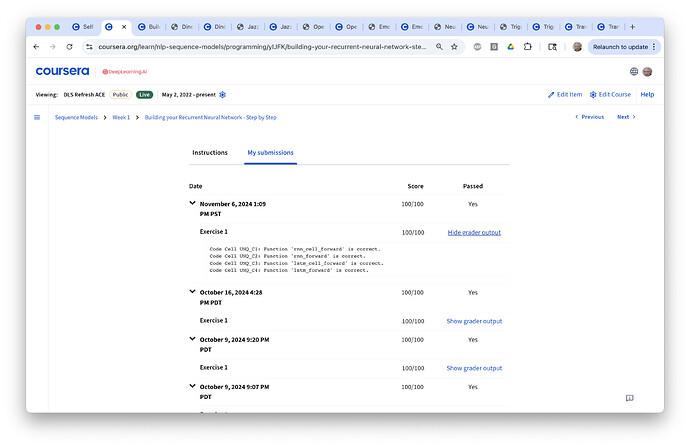Click the Public status badge
Image resolution: width=690 pixels, height=446 pixels.
point(120,95)
